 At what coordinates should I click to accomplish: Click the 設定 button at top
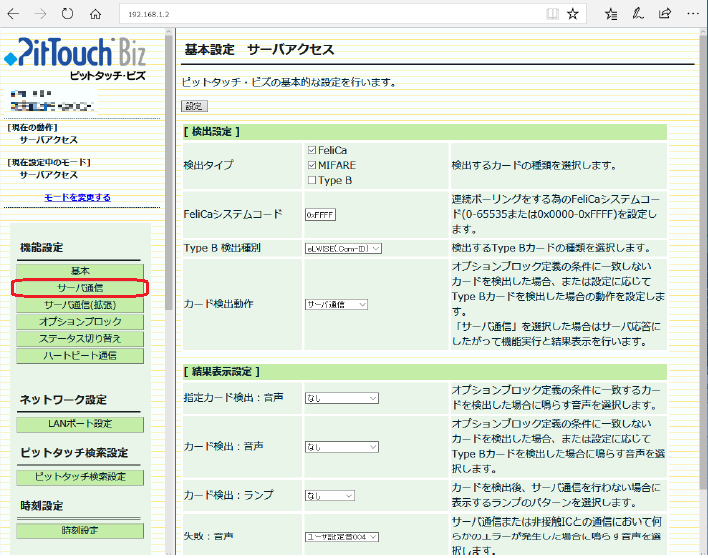[x=194, y=106]
